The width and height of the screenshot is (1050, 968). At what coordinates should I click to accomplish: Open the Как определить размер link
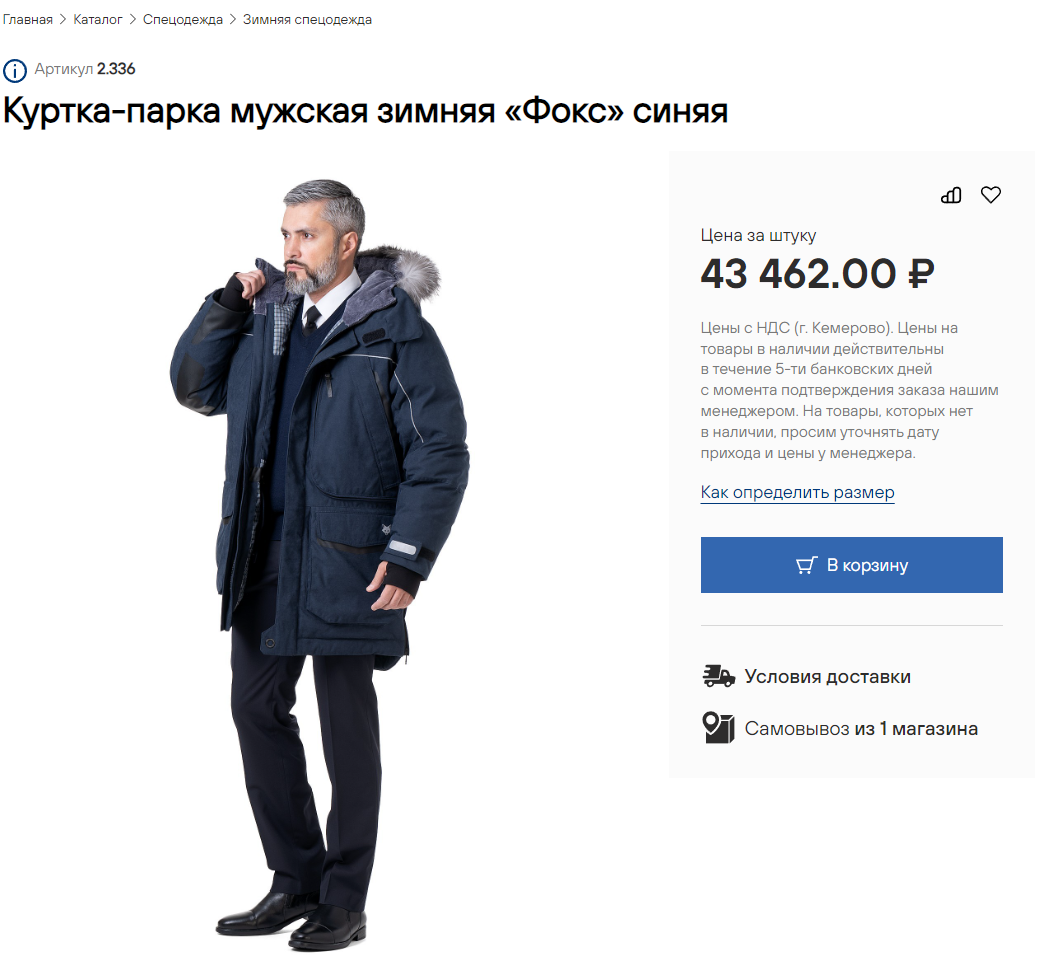point(798,492)
